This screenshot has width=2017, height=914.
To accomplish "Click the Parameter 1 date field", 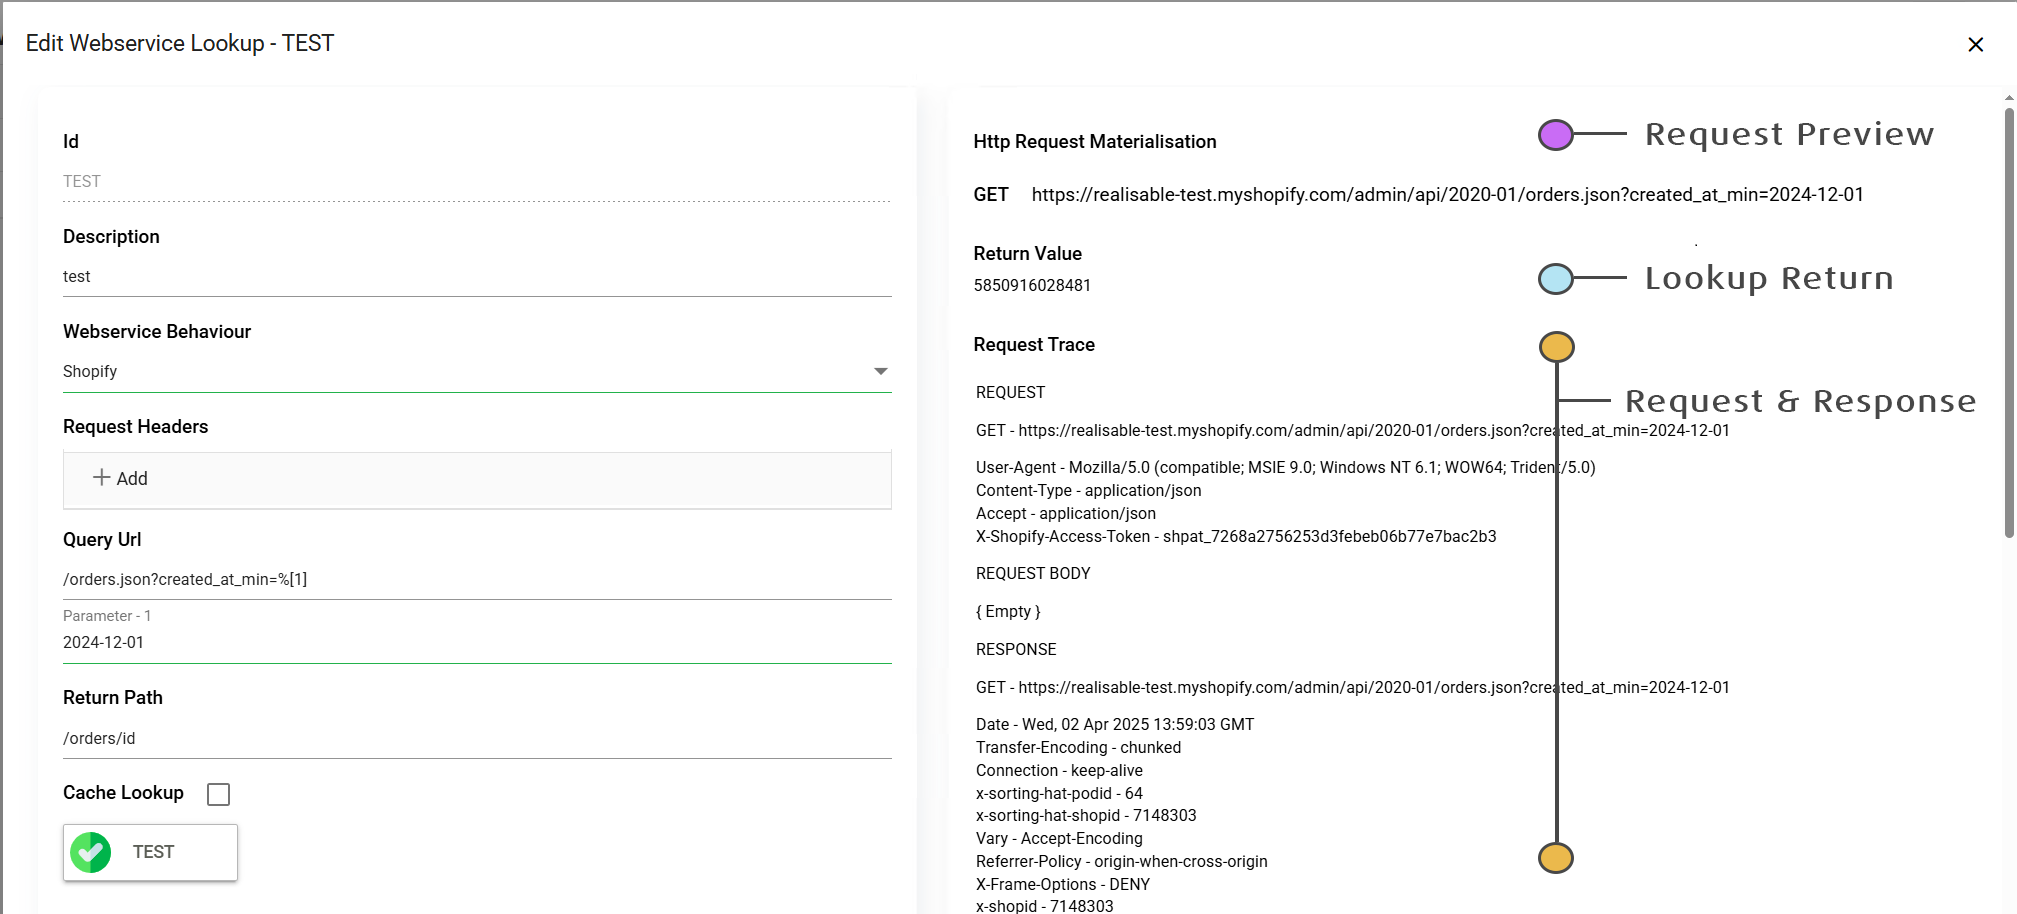I will tap(476, 642).
